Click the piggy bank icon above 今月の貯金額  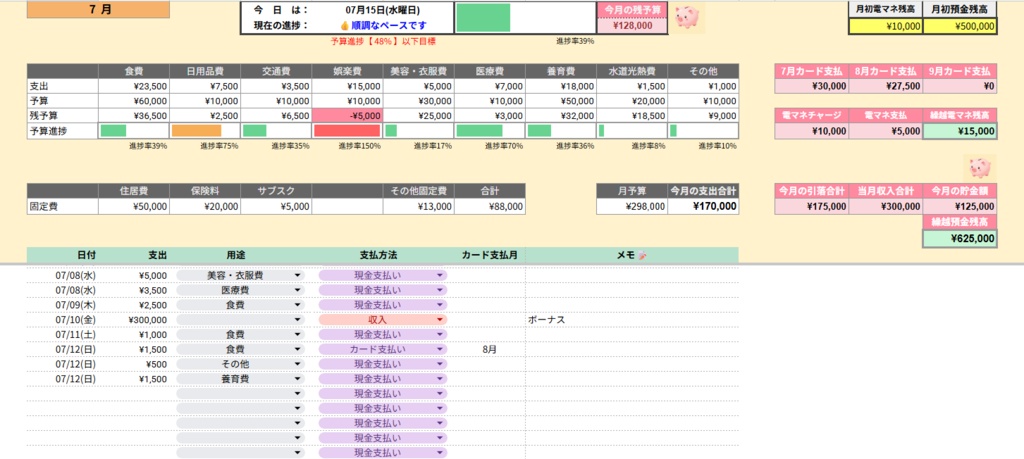(980, 168)
